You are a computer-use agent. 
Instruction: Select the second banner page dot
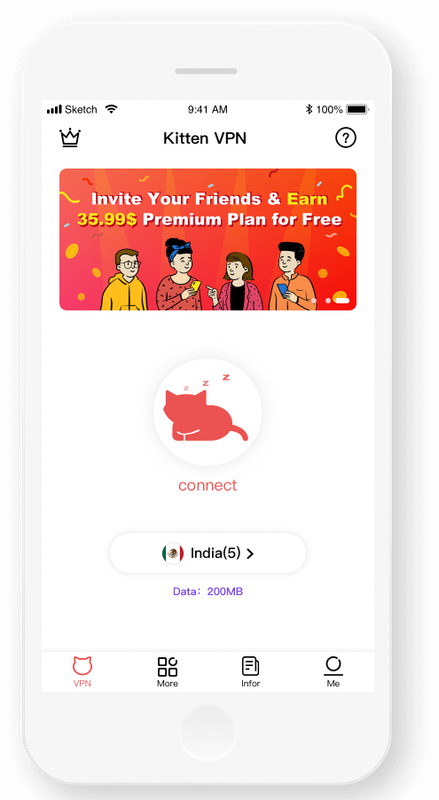[328, 301]
